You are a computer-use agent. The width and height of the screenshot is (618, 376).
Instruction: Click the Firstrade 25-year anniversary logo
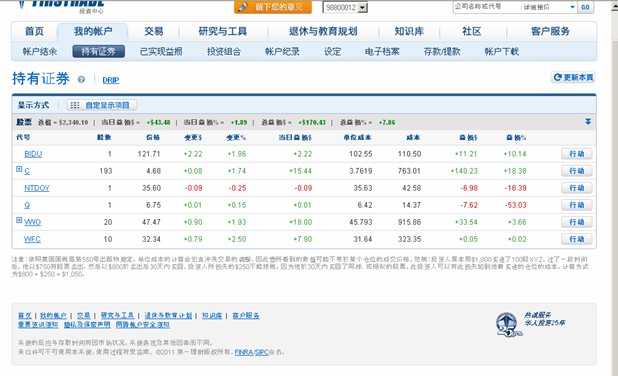click(x=509, y=324)
